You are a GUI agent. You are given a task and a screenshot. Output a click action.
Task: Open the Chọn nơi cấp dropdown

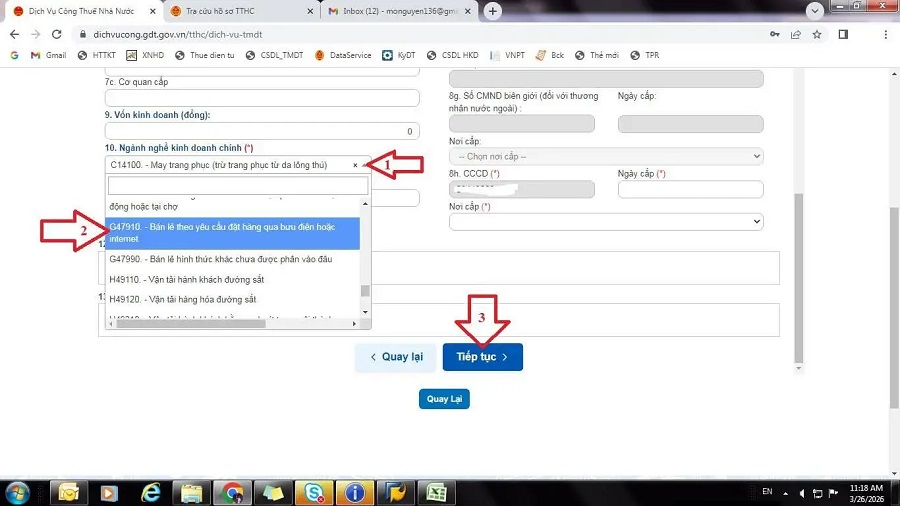606,156
